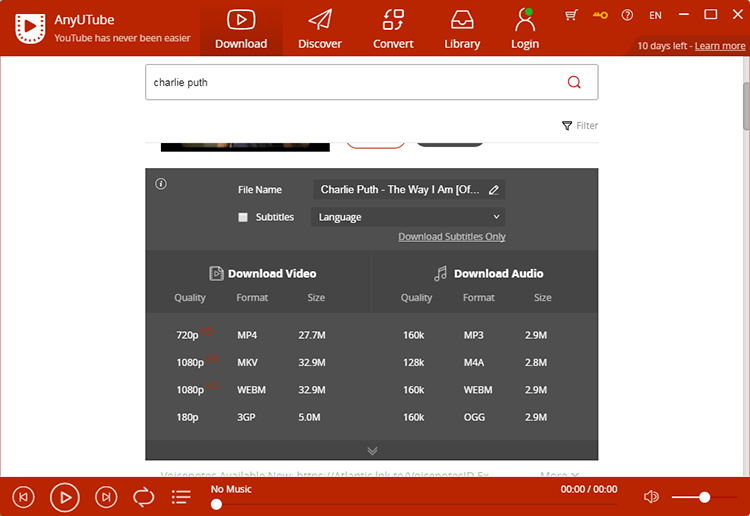Image resolution: width=750 pixels, height=516 pixels.
Task: Click the 2.8M audio size value
Action: point(536,362)
